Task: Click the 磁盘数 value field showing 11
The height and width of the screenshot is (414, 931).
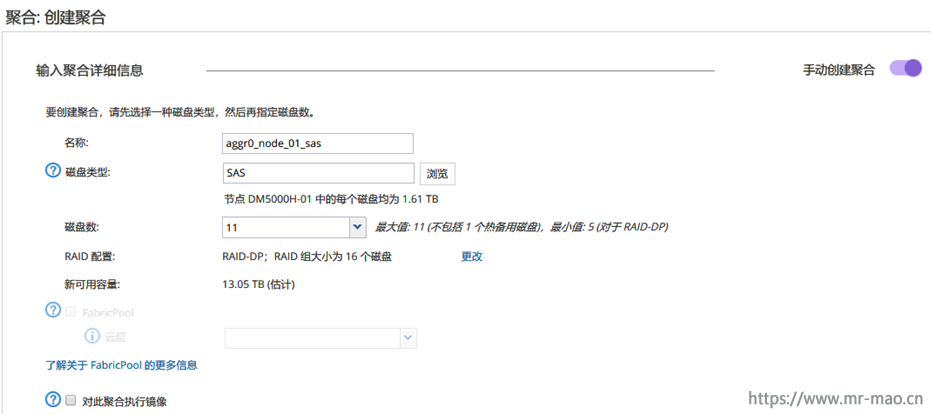Action: (x=286, y=227)
